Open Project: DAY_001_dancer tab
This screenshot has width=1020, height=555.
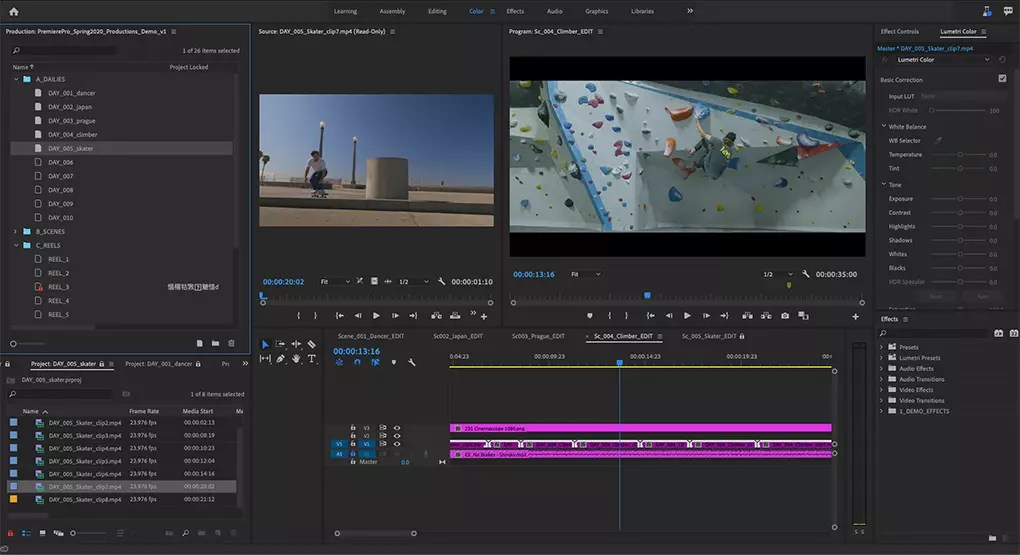point(159,364)
